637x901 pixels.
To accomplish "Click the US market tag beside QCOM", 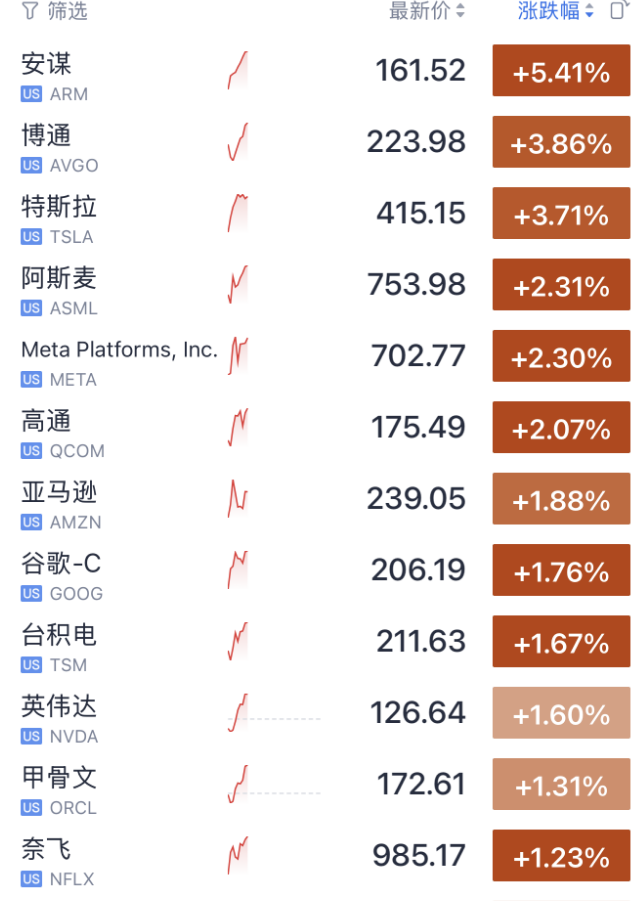I will point(31,451).
